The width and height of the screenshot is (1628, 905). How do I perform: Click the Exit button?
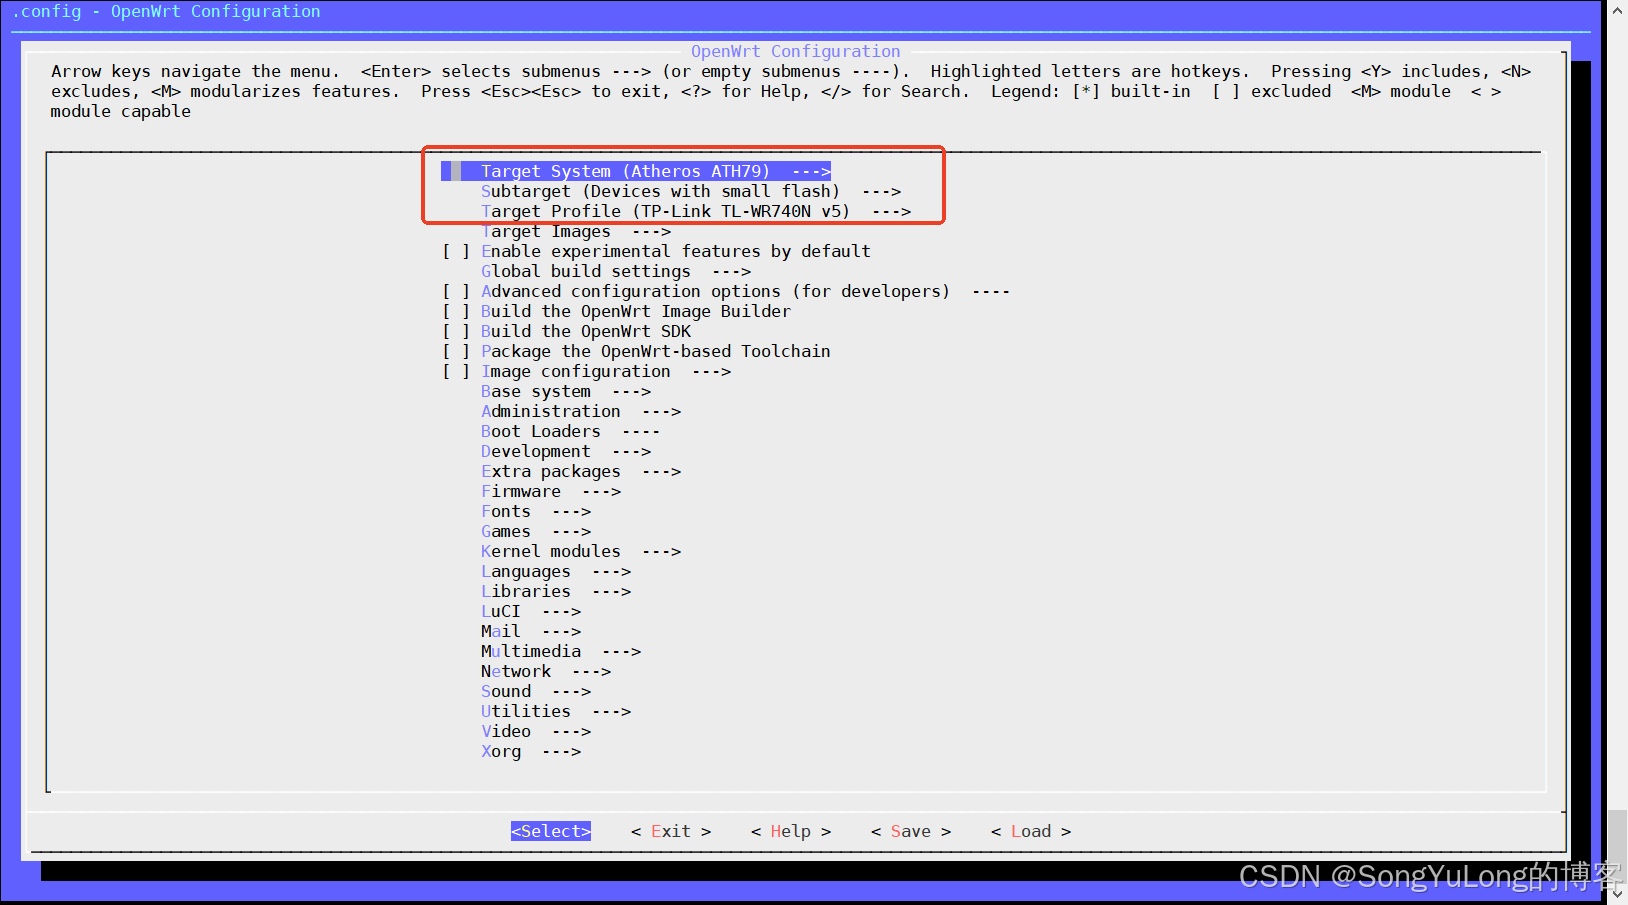671,831
